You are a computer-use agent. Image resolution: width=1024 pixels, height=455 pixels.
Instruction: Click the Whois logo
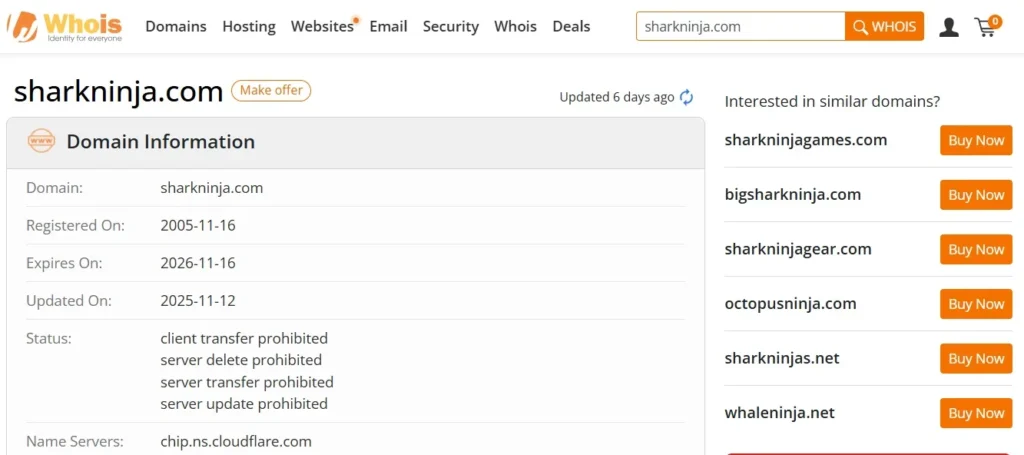point(64,26)
